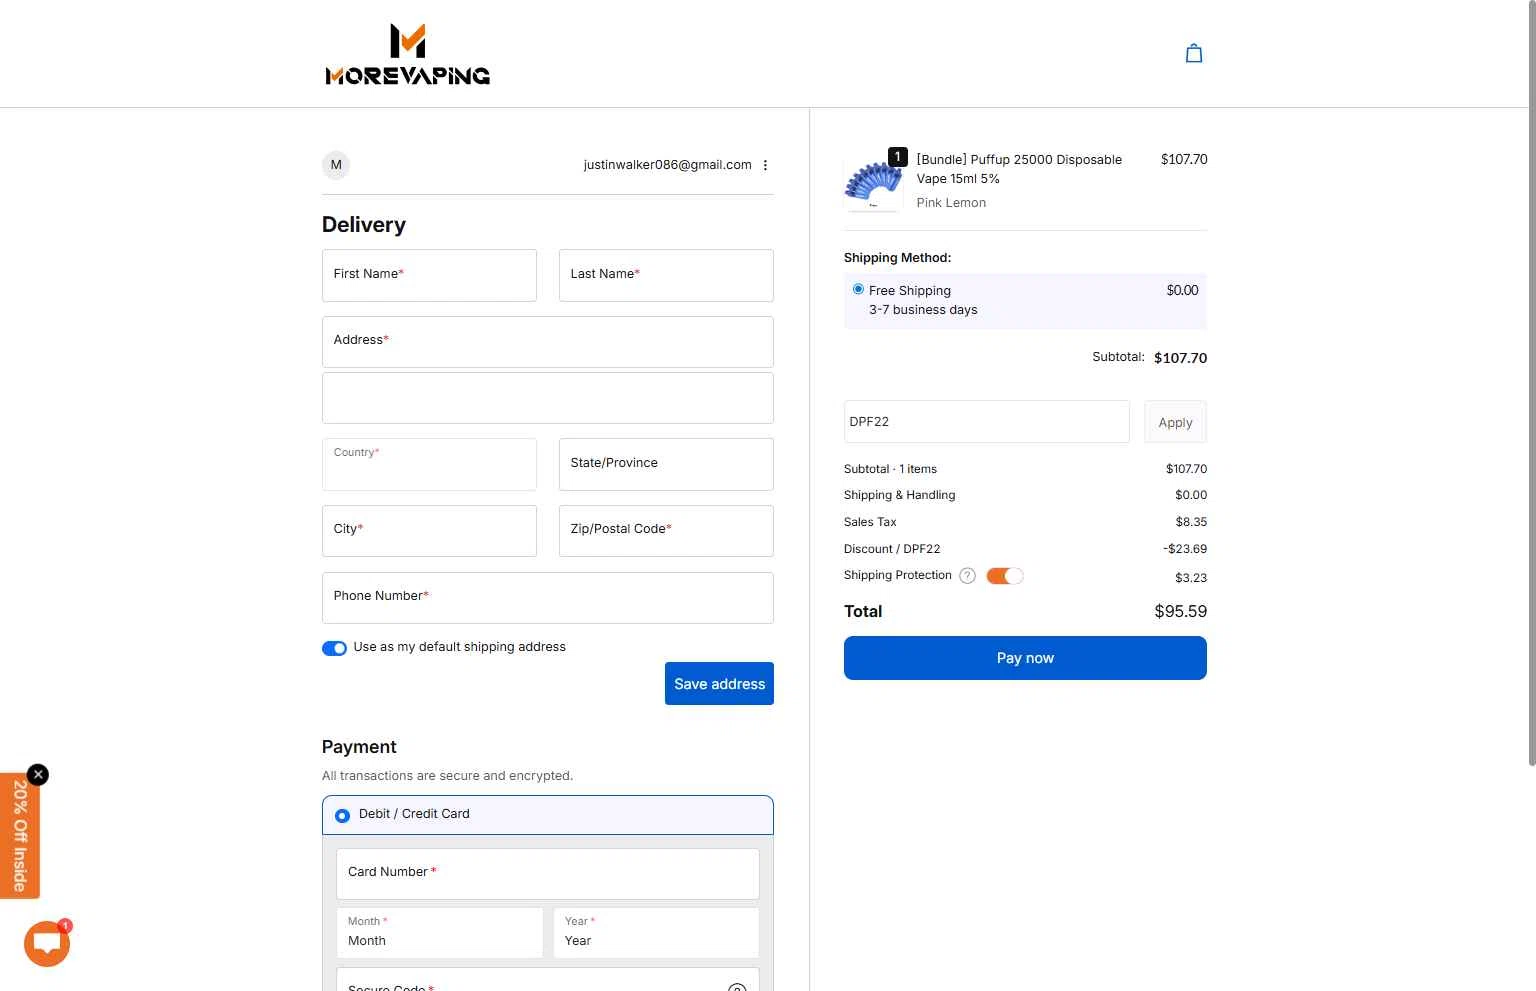Focus the Phone Number field
This screenshot has width=1536, height=991.
(x=548, y=598)
